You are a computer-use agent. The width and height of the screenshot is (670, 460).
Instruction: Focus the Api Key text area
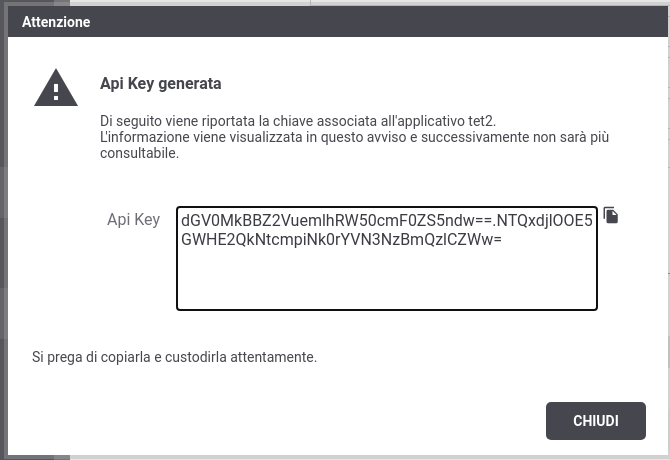(387, 258)
